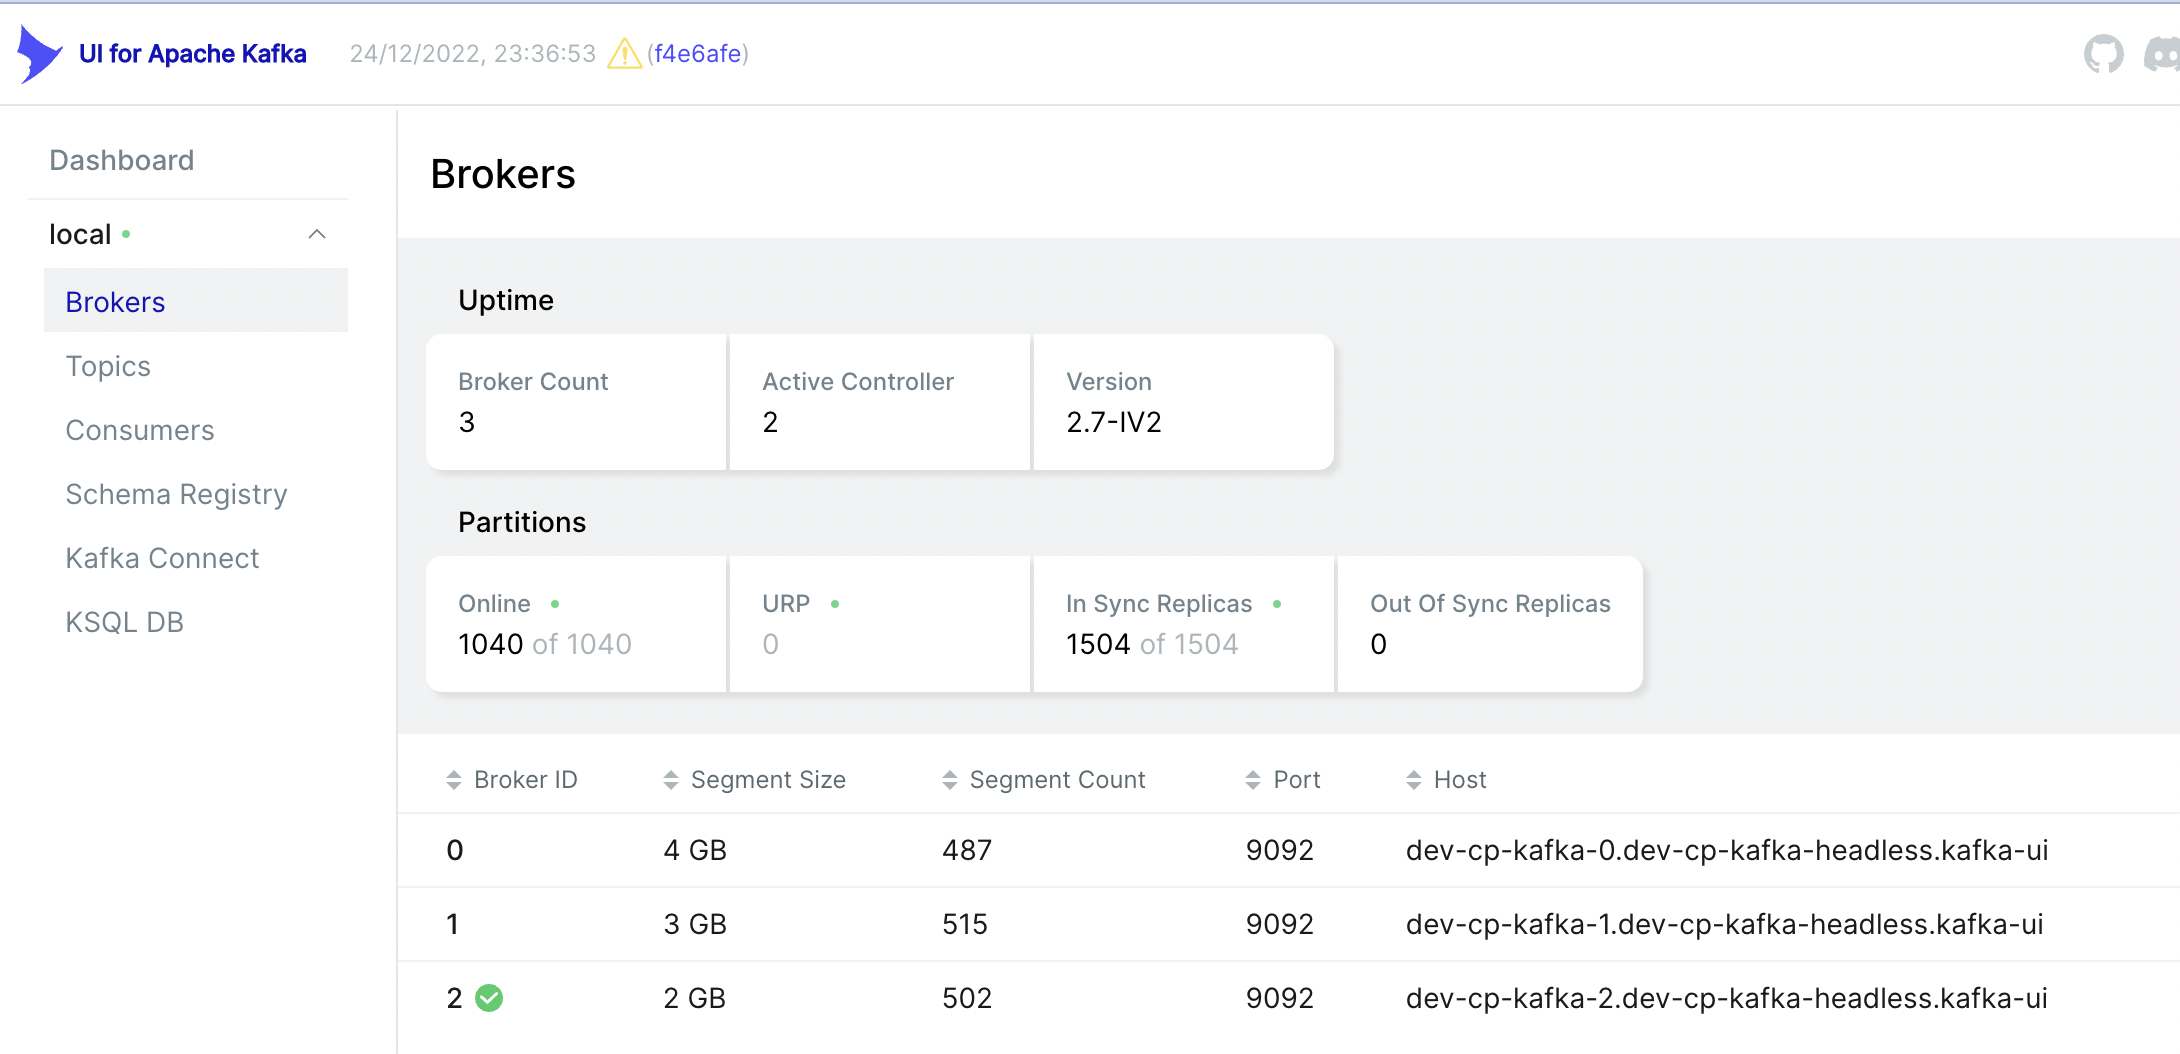
Task: Click the Segment Count column header
Action: tap(1057, 780)
